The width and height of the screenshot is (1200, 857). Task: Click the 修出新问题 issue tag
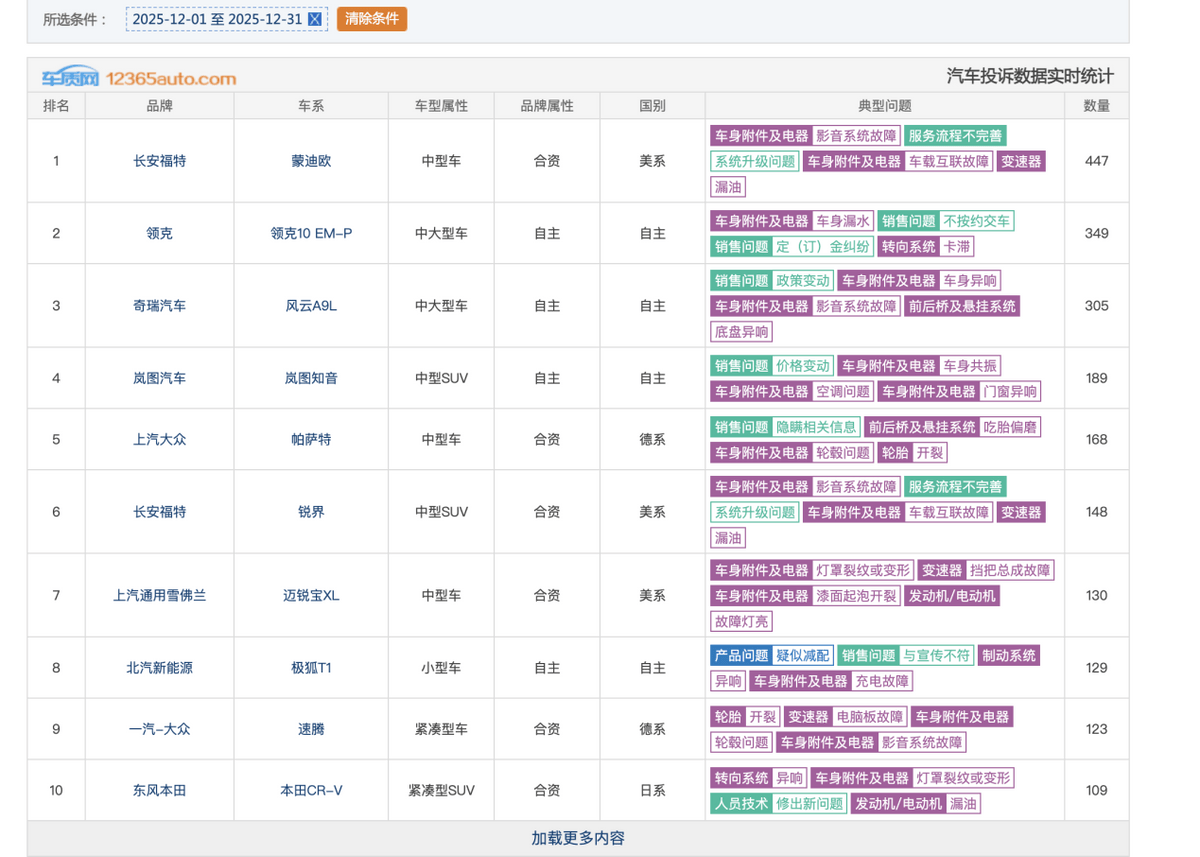pos(809,804)
